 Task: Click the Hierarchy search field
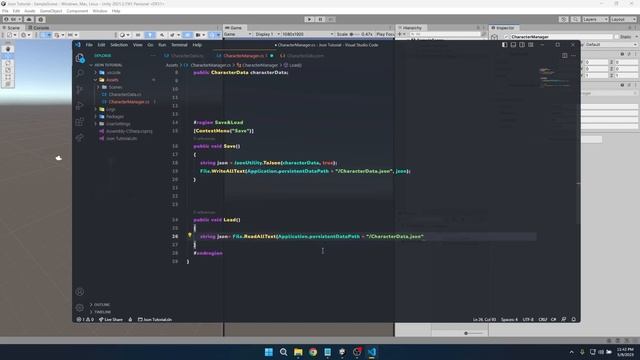tap(445, 34)
